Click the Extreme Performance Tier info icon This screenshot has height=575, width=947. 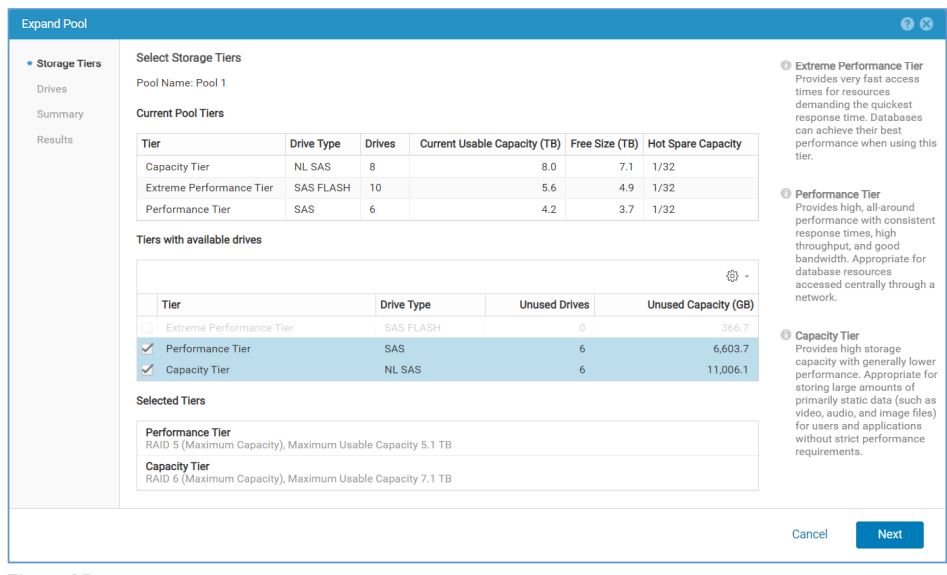(785, 67)
